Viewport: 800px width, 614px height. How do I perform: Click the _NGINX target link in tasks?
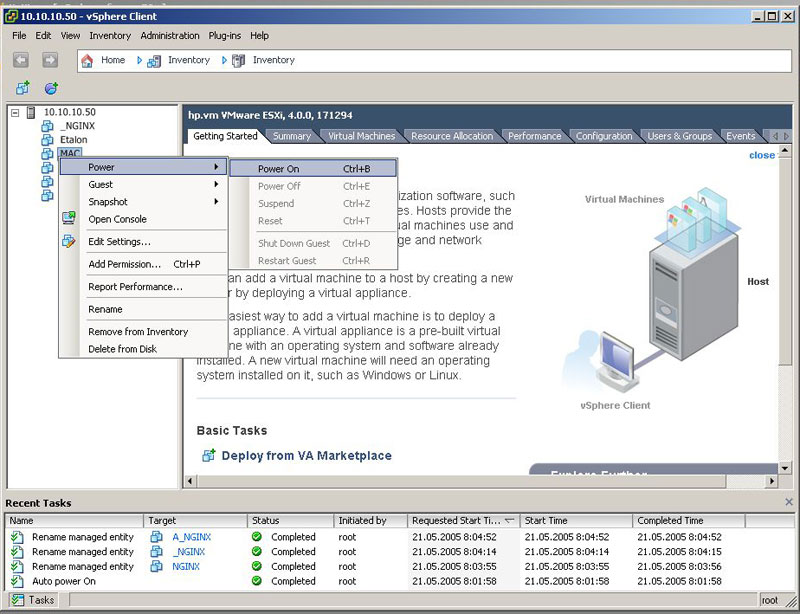click(188, 552)
